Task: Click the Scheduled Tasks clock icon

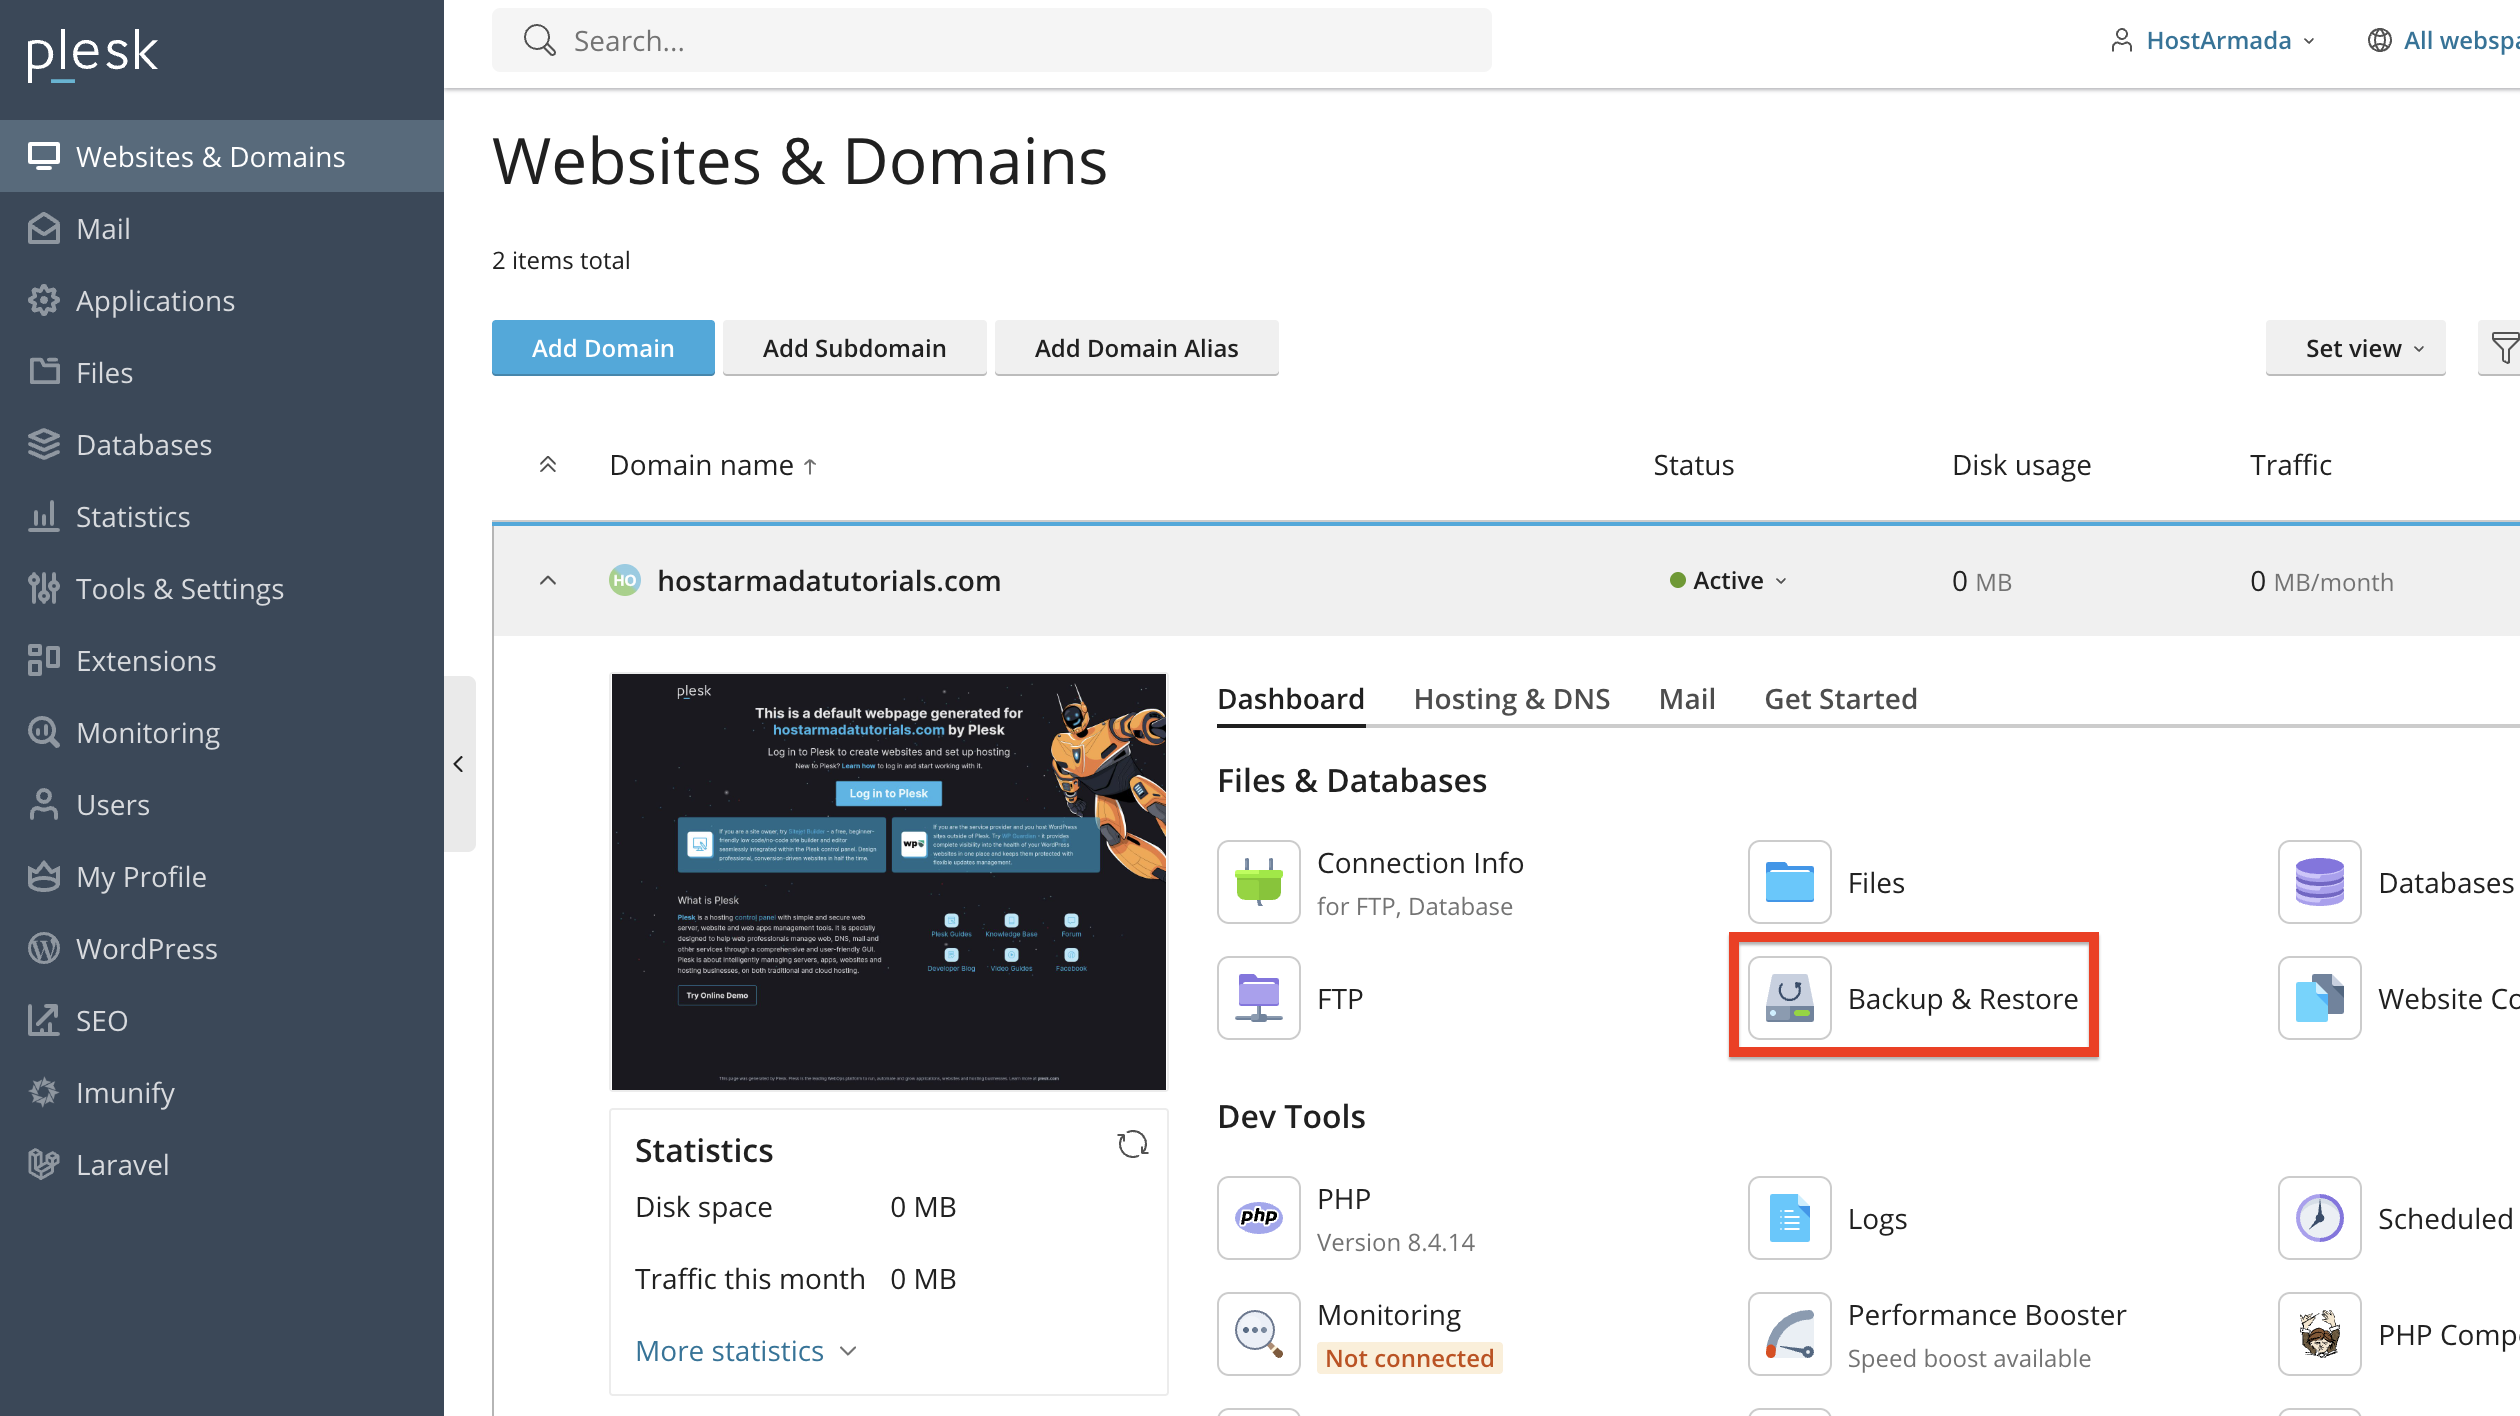Action: tap(2320, 1218)
